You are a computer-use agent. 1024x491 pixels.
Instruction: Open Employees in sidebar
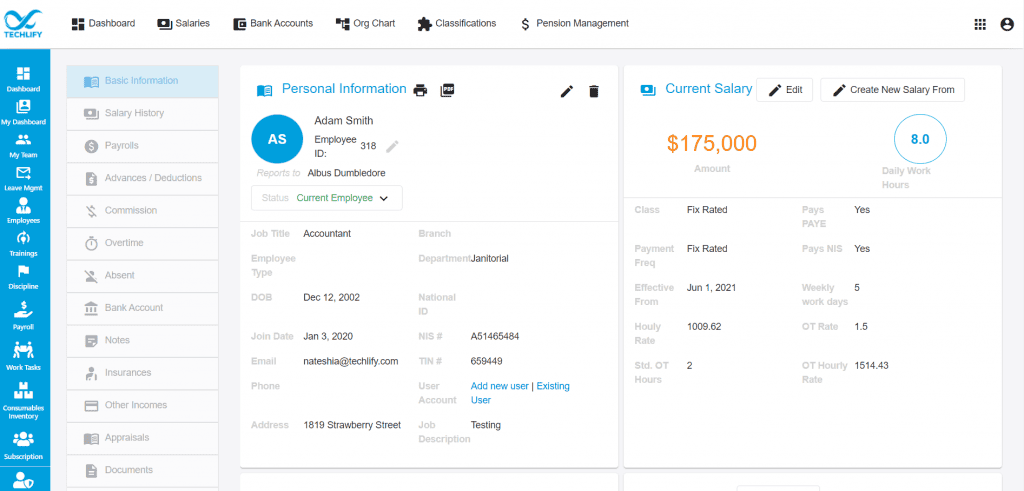pyautogui.click(x=24, y=210)
